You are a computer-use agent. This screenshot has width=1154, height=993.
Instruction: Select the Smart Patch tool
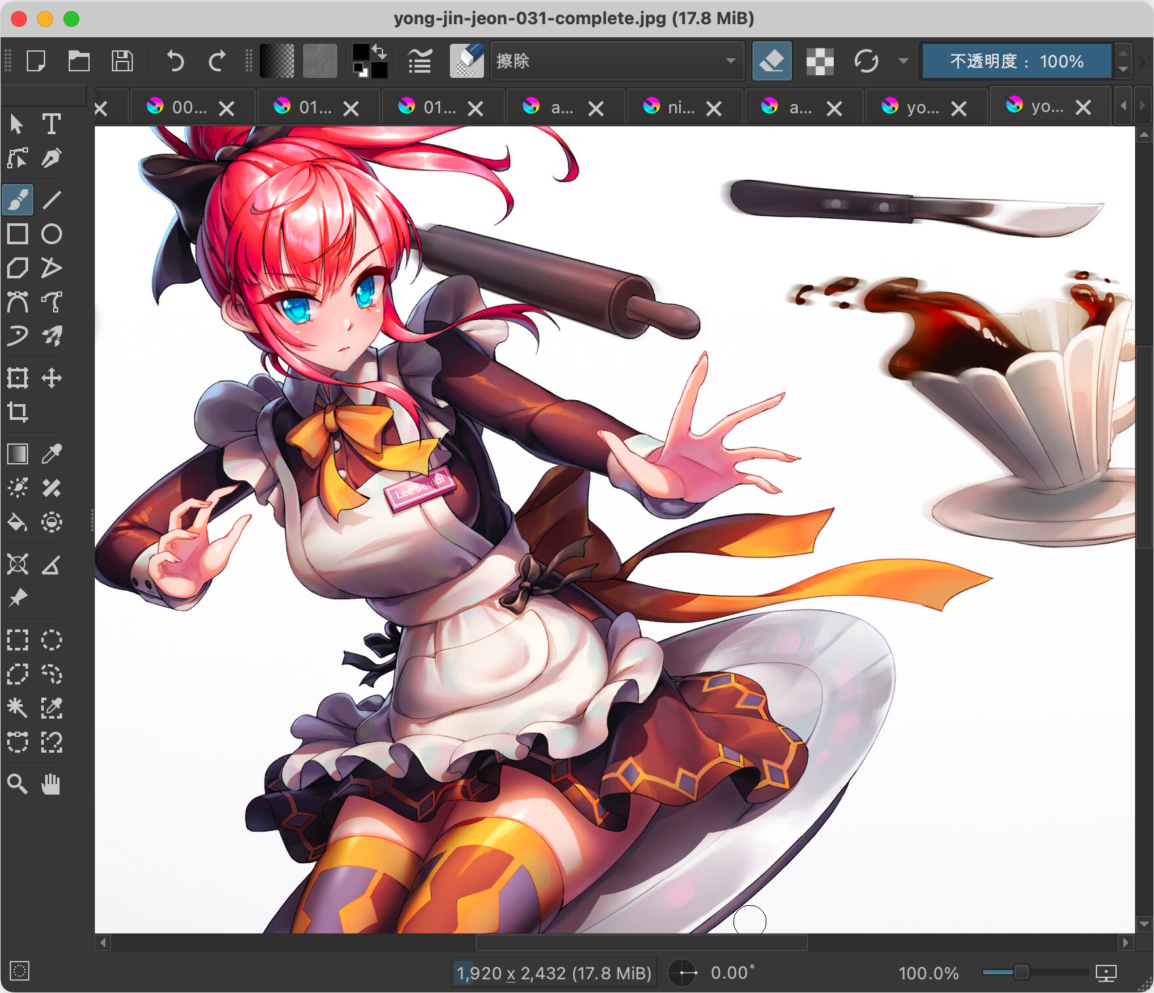point(51,488)
